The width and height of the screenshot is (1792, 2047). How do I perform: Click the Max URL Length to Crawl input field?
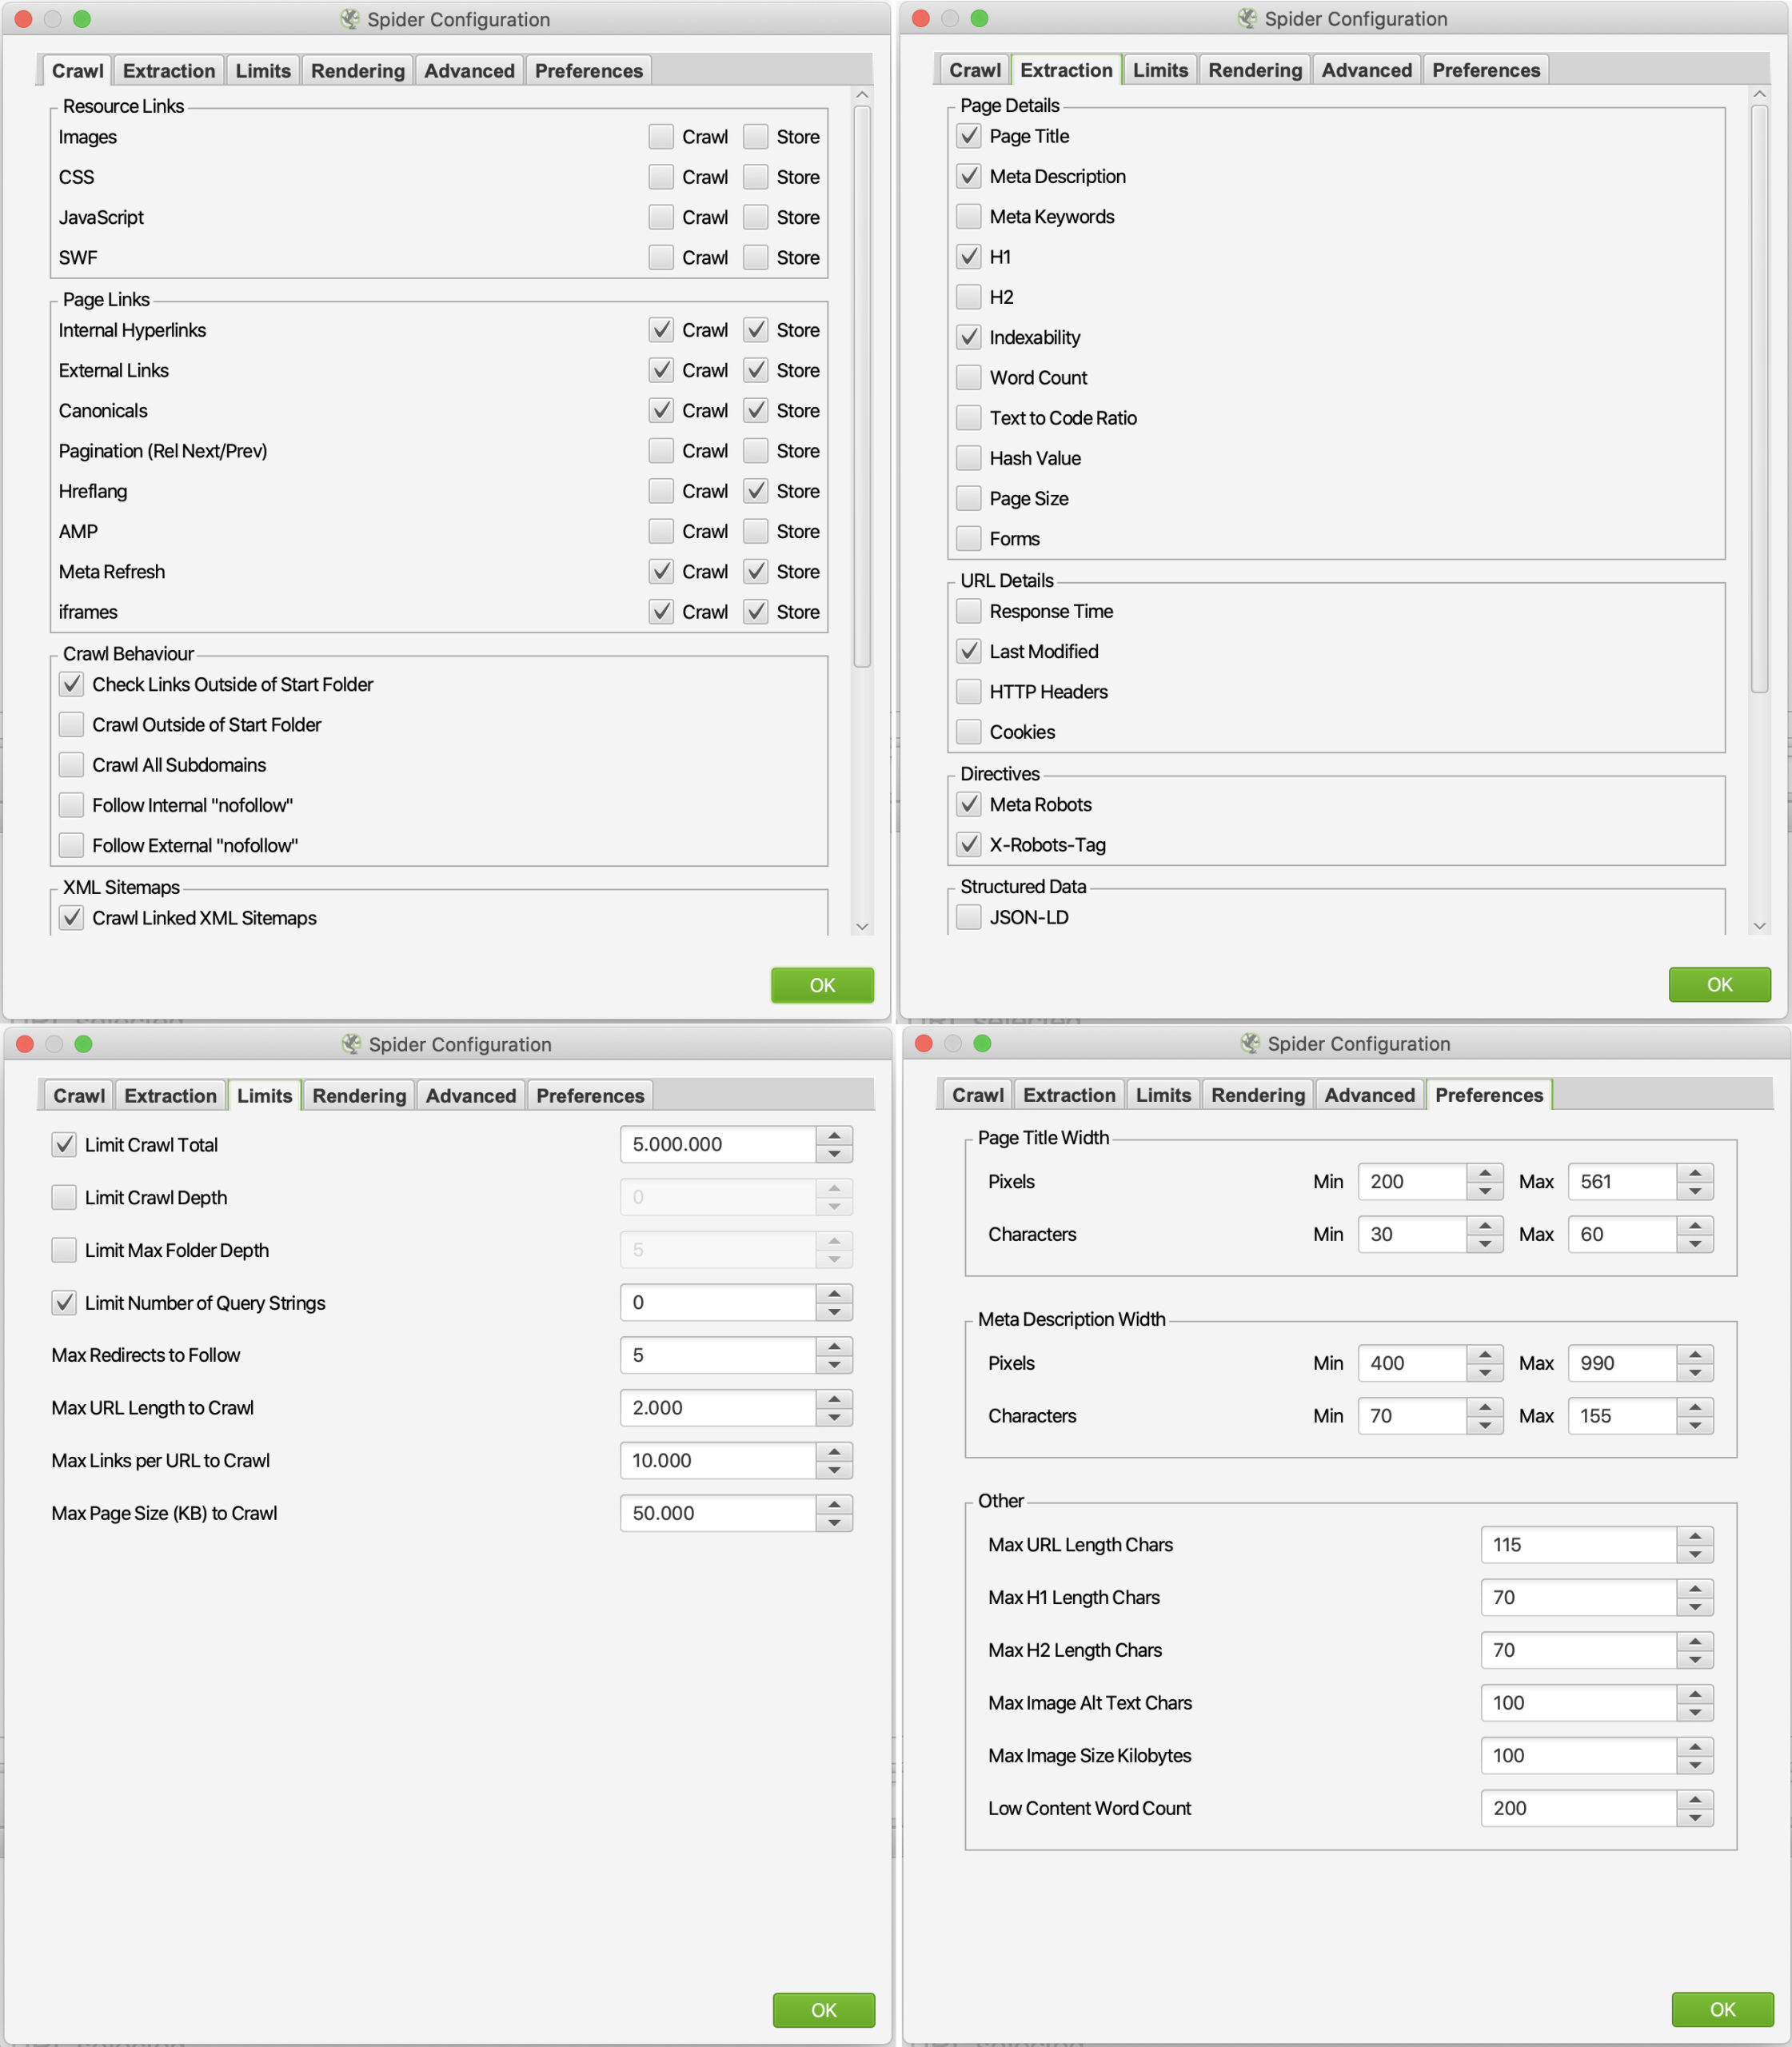click(x=717, y=1407)
